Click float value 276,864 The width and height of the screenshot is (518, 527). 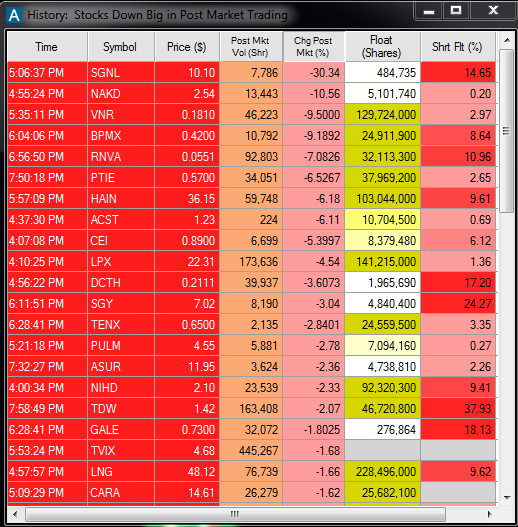[383, 430]
